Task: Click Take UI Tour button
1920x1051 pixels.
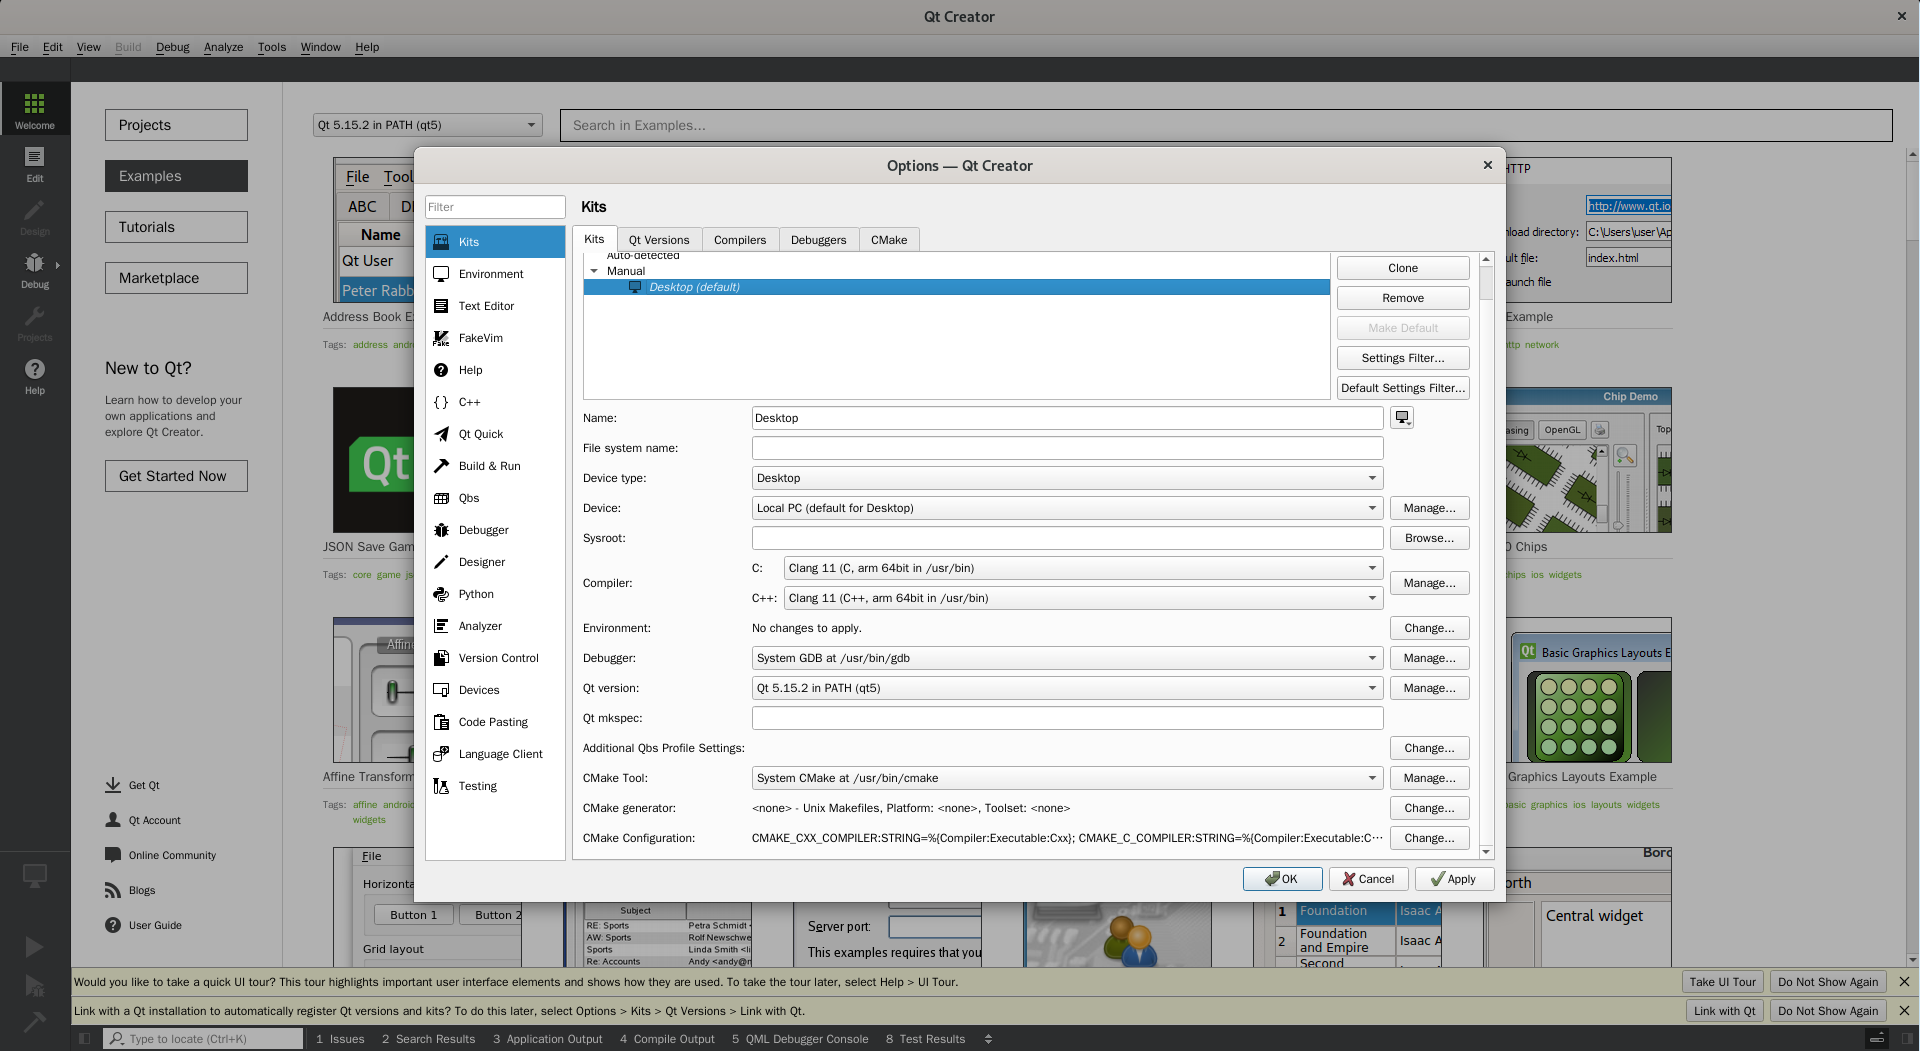Action: (x=1723, y=982)
